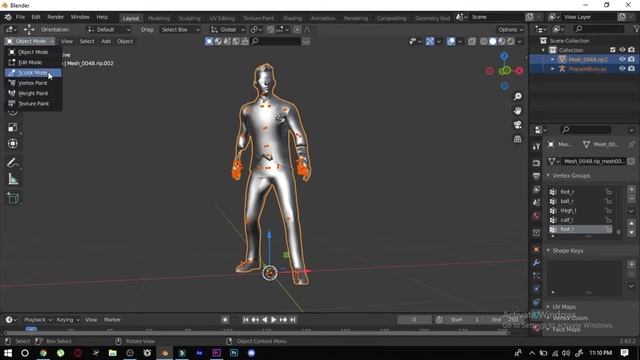Open the Keying dropdown in the timeline
The image size is (640, 360).
68,320
